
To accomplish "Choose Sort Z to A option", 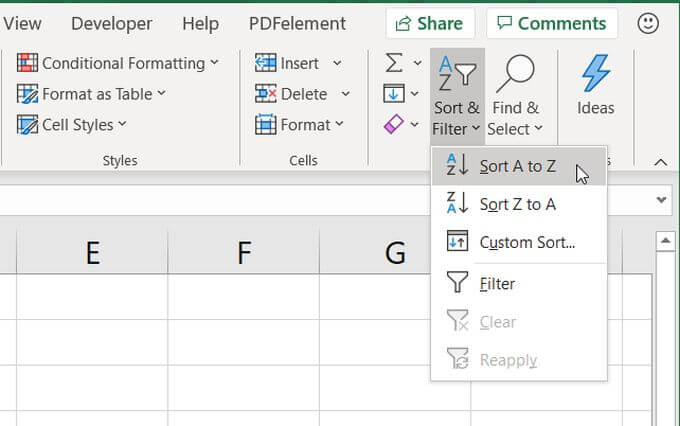I will coord(517,204).
